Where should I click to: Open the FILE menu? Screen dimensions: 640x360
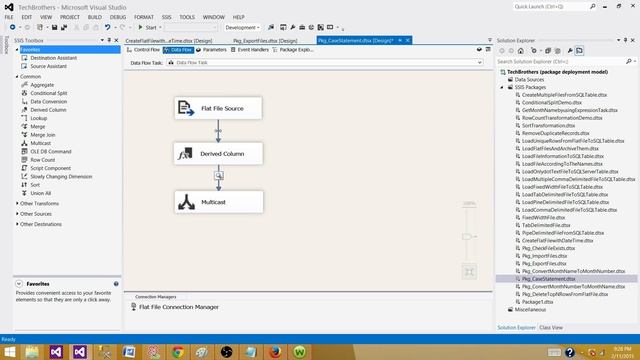click(9, 17)
